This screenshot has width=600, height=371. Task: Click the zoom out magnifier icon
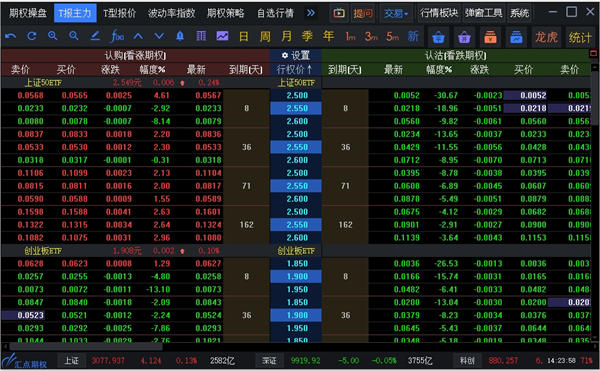74,36
